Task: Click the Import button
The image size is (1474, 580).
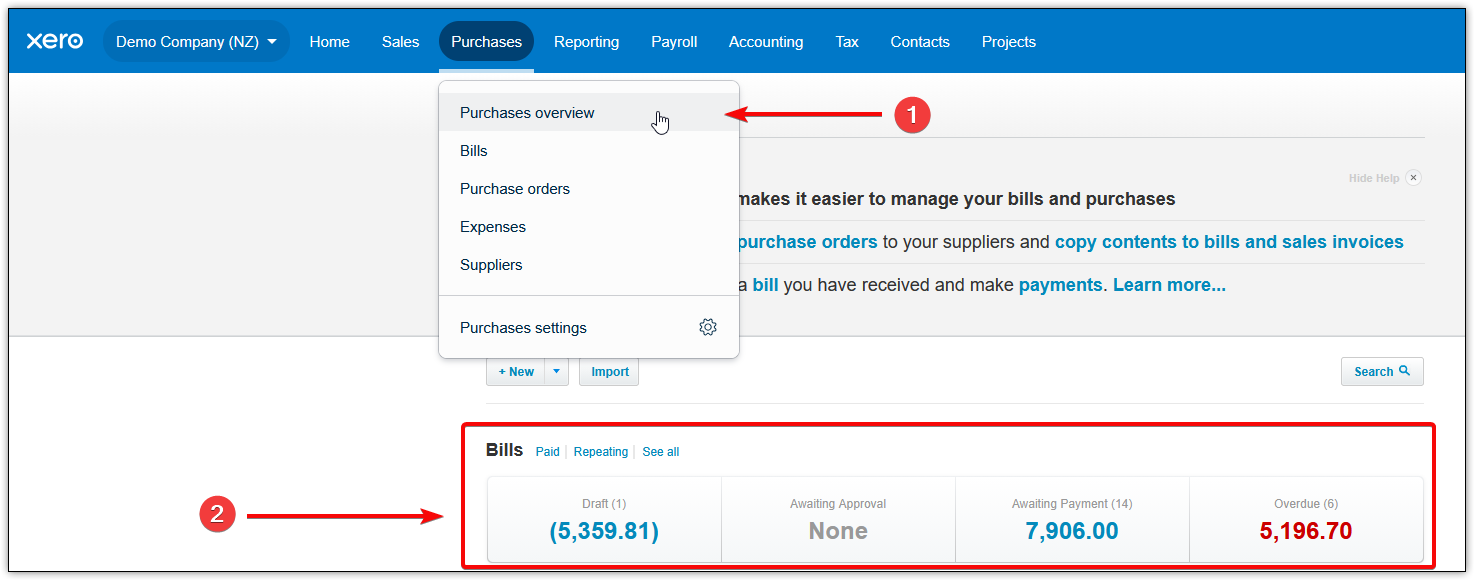Action: click(609, 372)
